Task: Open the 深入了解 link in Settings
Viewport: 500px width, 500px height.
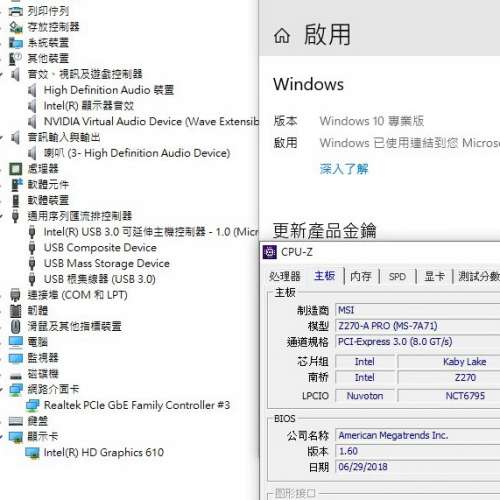Action: point(344,169)
